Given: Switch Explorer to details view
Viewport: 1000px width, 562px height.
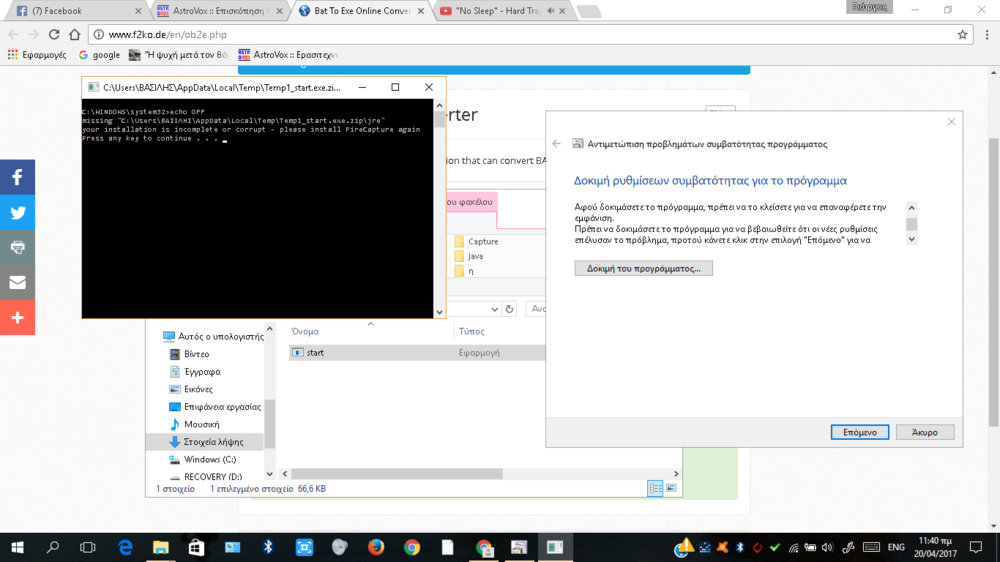Looking at the screenshot, I should [655, 488].
